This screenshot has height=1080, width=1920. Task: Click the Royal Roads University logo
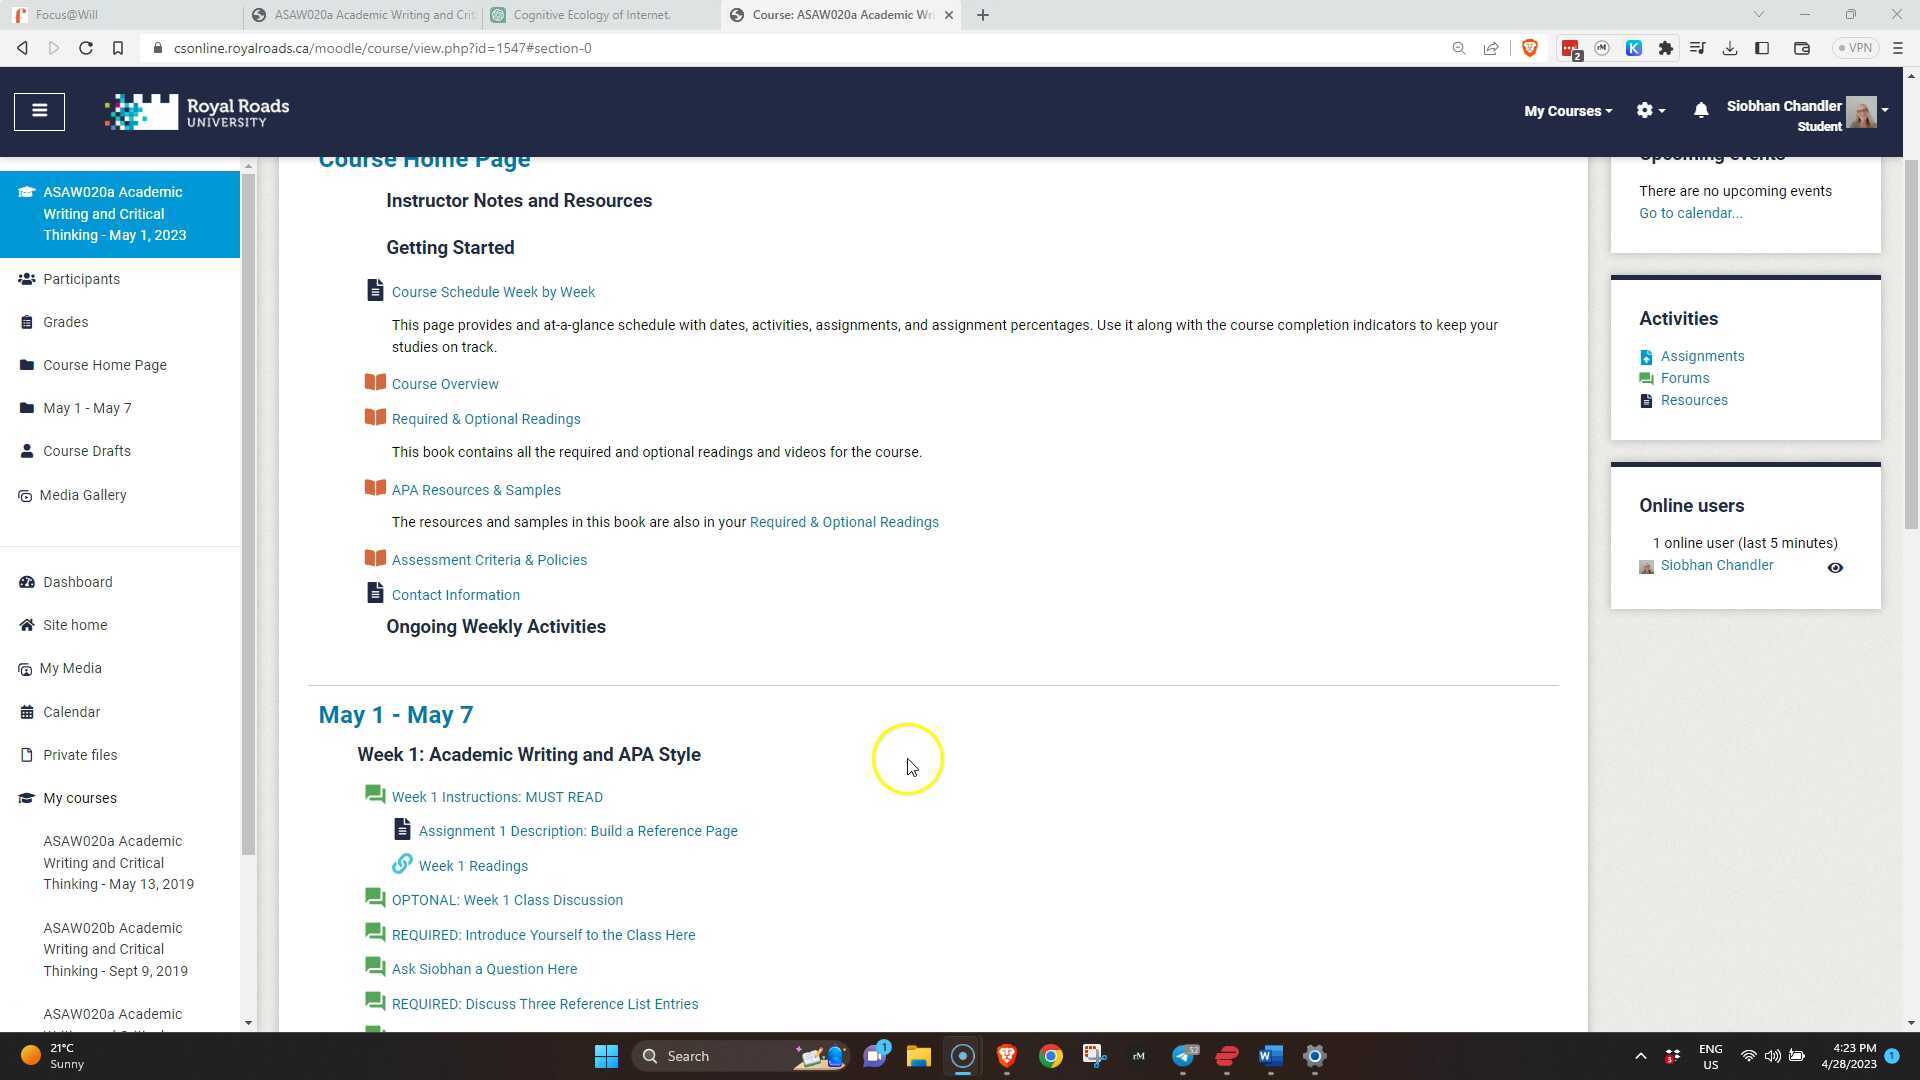click(196, 111)
